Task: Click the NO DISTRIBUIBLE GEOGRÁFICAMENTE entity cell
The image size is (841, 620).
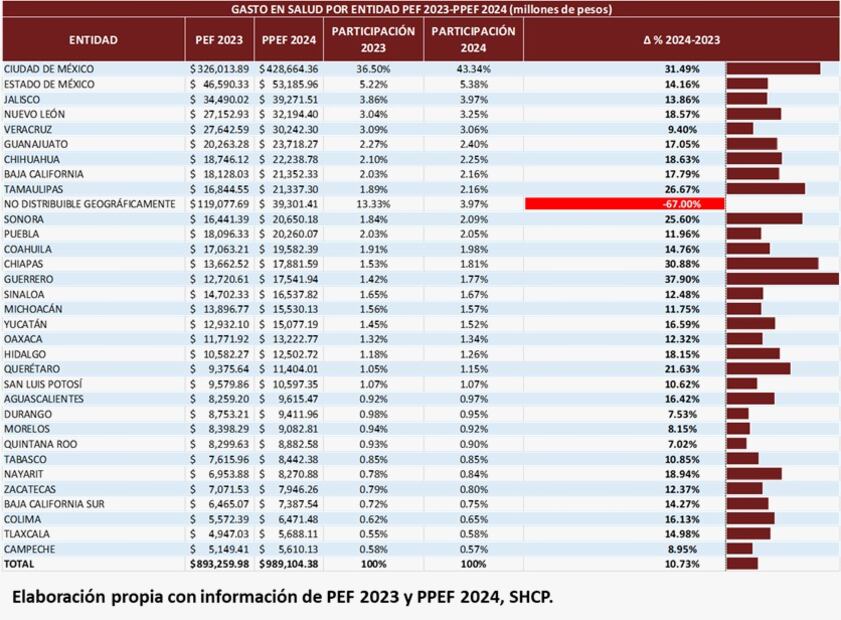Action: pos(90,204)
